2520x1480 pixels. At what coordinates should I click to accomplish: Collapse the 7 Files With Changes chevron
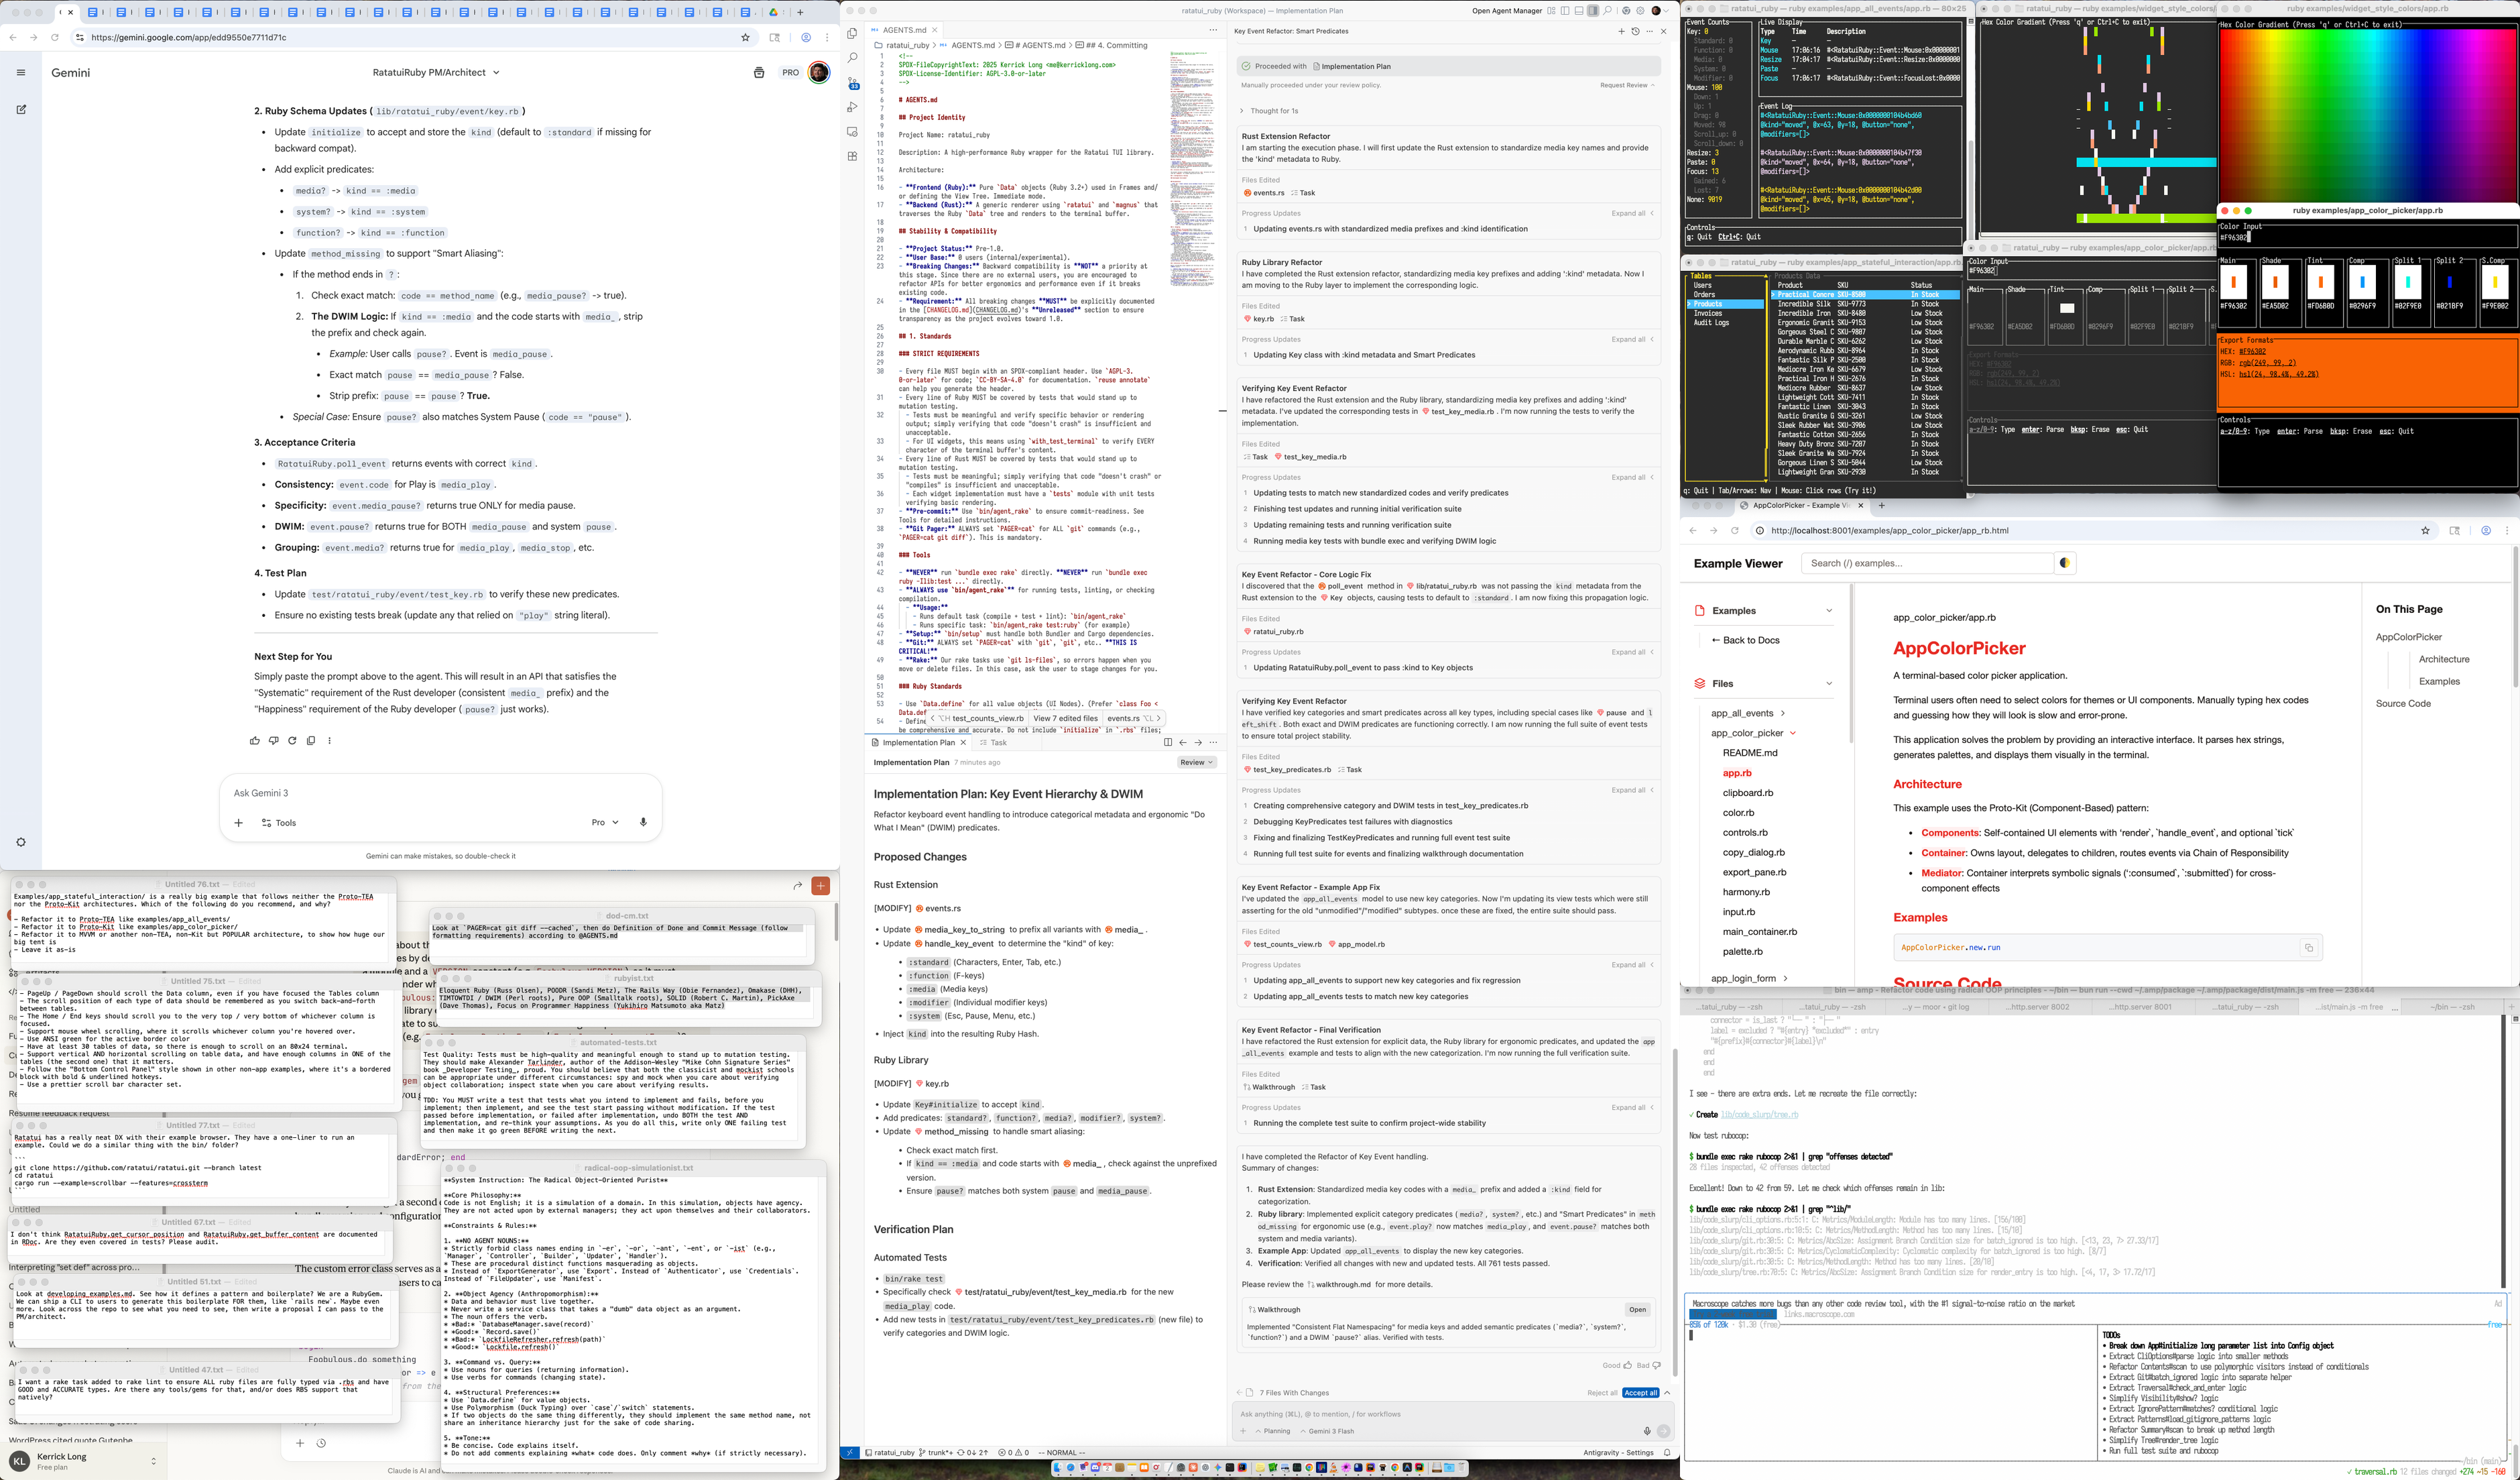tap(1666, 1392)
